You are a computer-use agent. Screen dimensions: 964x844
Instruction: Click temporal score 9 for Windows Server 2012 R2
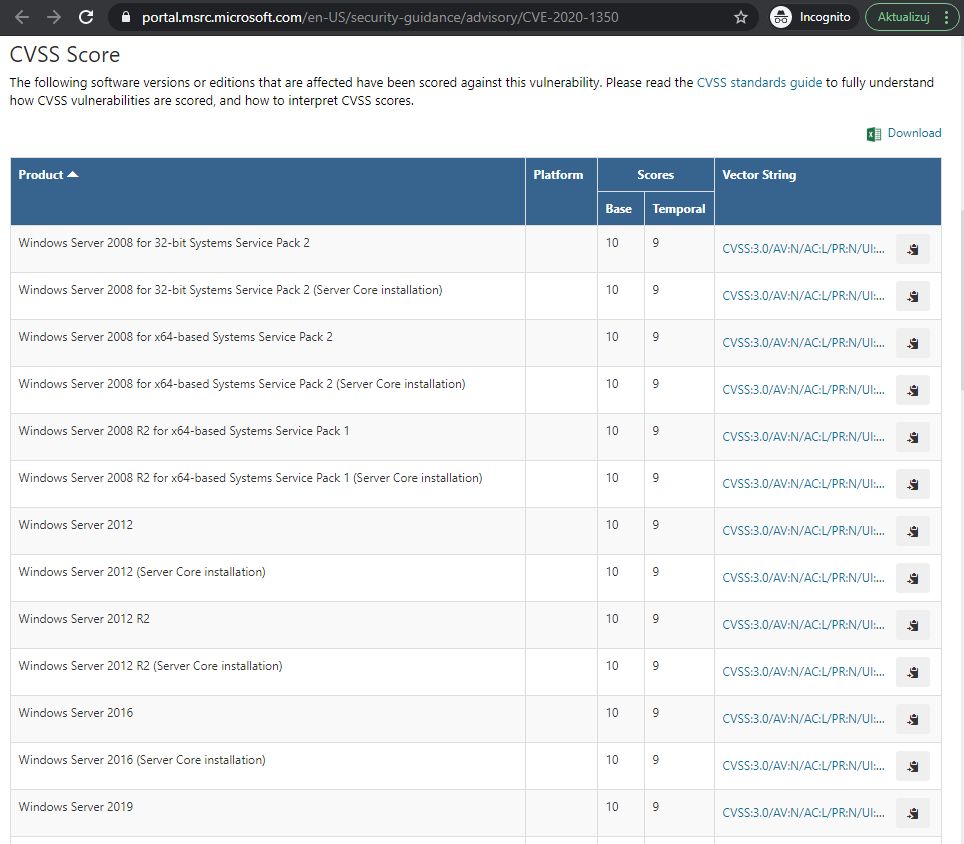click(655, 619)
